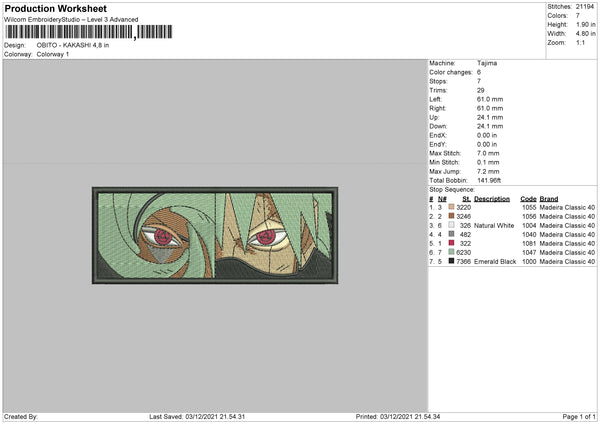Image resolution: width=600 pixels, height=424 pixels.
Task: Click thread code 1047 for thread 6230
Action: click(x=529, y=253)
